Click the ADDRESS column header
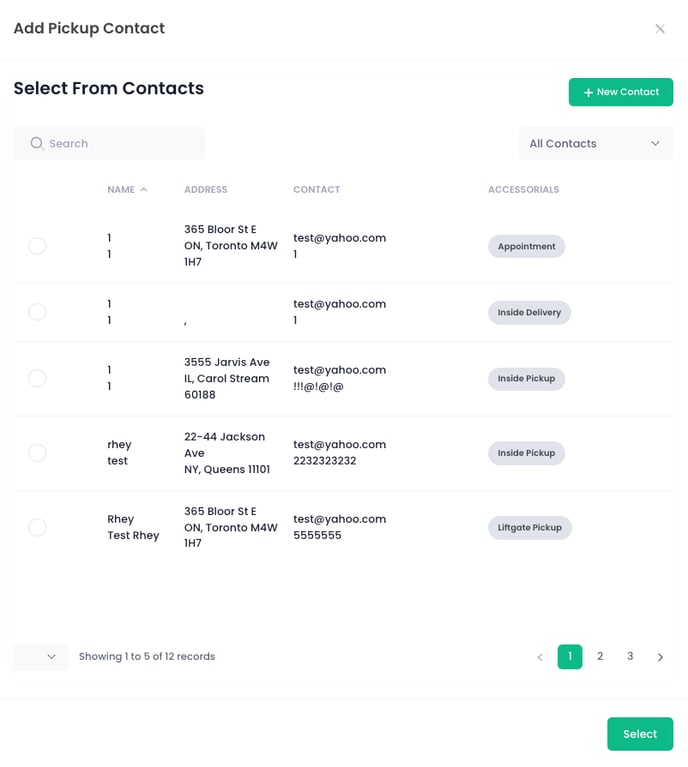The image size is (688, 767). (206, 189)
